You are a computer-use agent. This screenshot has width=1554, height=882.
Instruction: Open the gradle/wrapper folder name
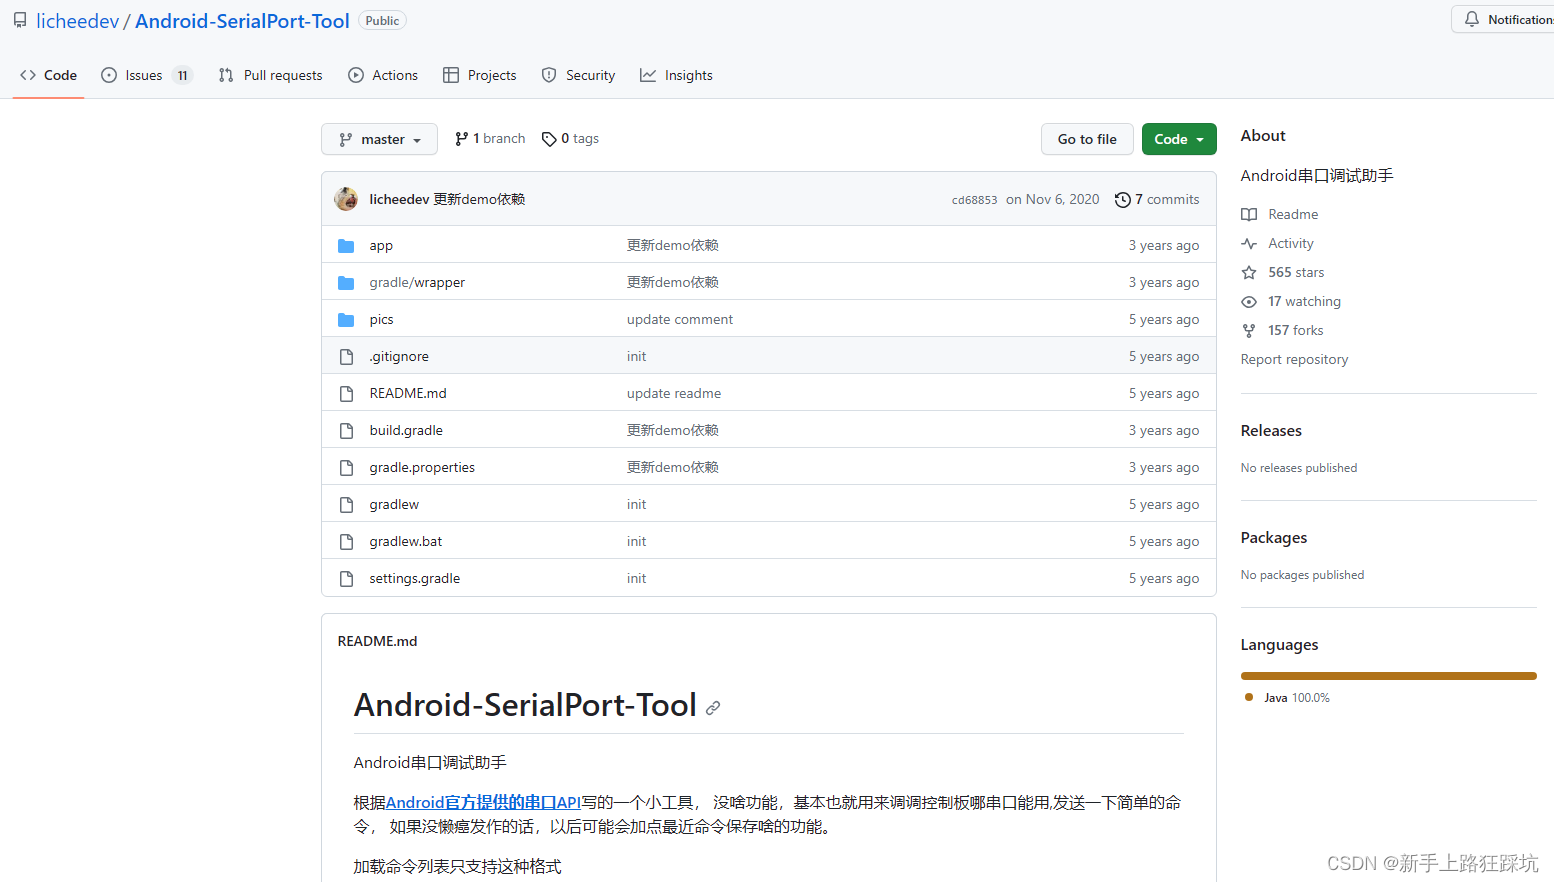[x=417, y=282]
